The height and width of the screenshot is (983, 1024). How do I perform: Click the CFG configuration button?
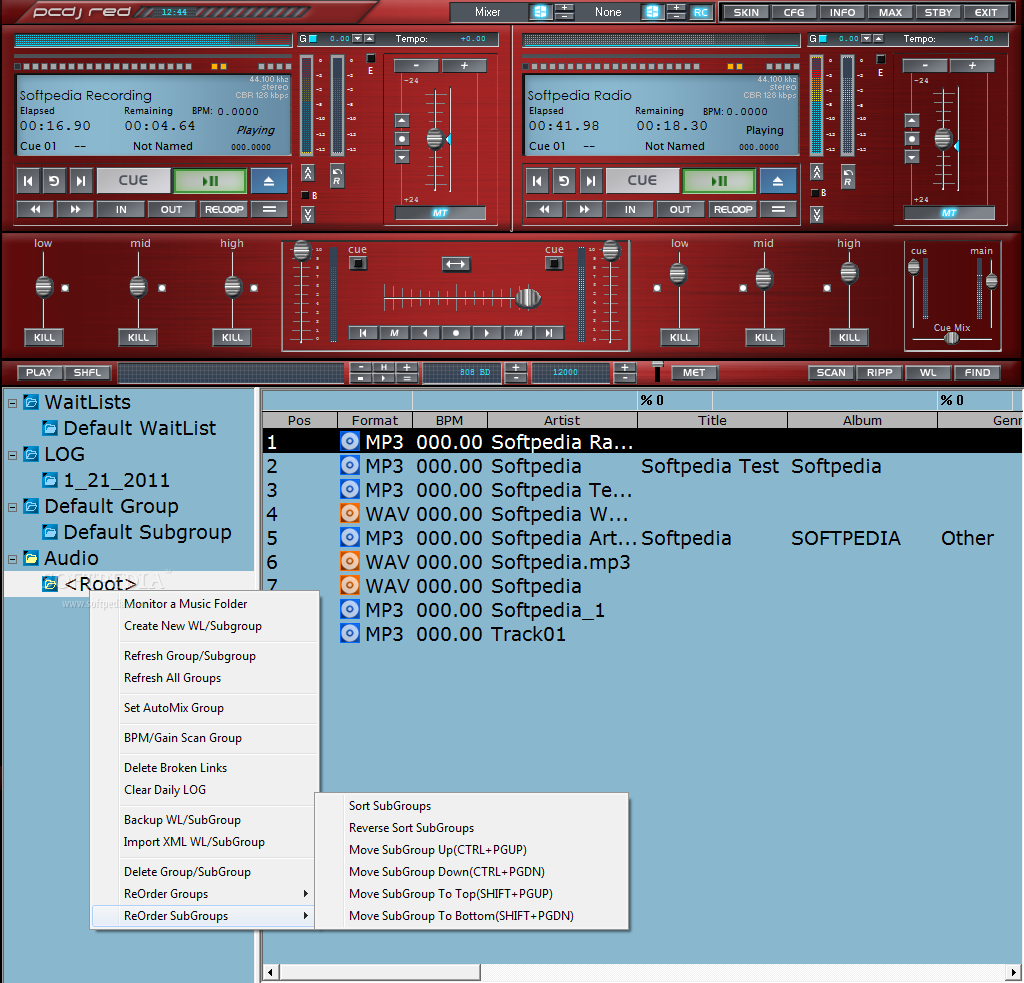tap(793, 12)
